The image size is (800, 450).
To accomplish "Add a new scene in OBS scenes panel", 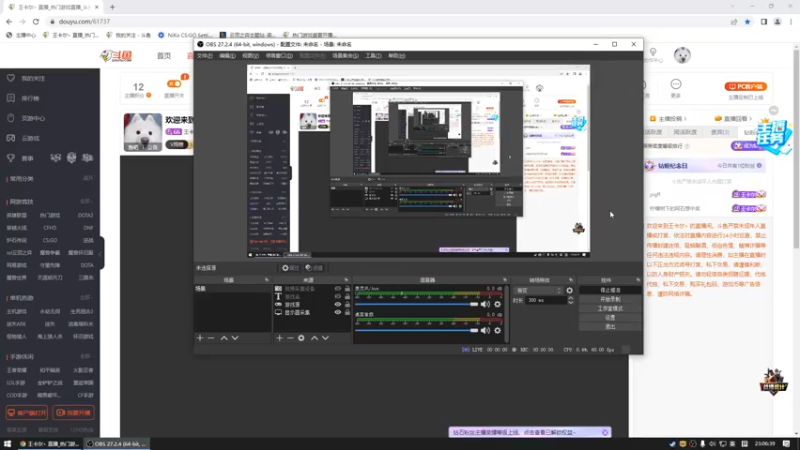I will pos(200,338).
